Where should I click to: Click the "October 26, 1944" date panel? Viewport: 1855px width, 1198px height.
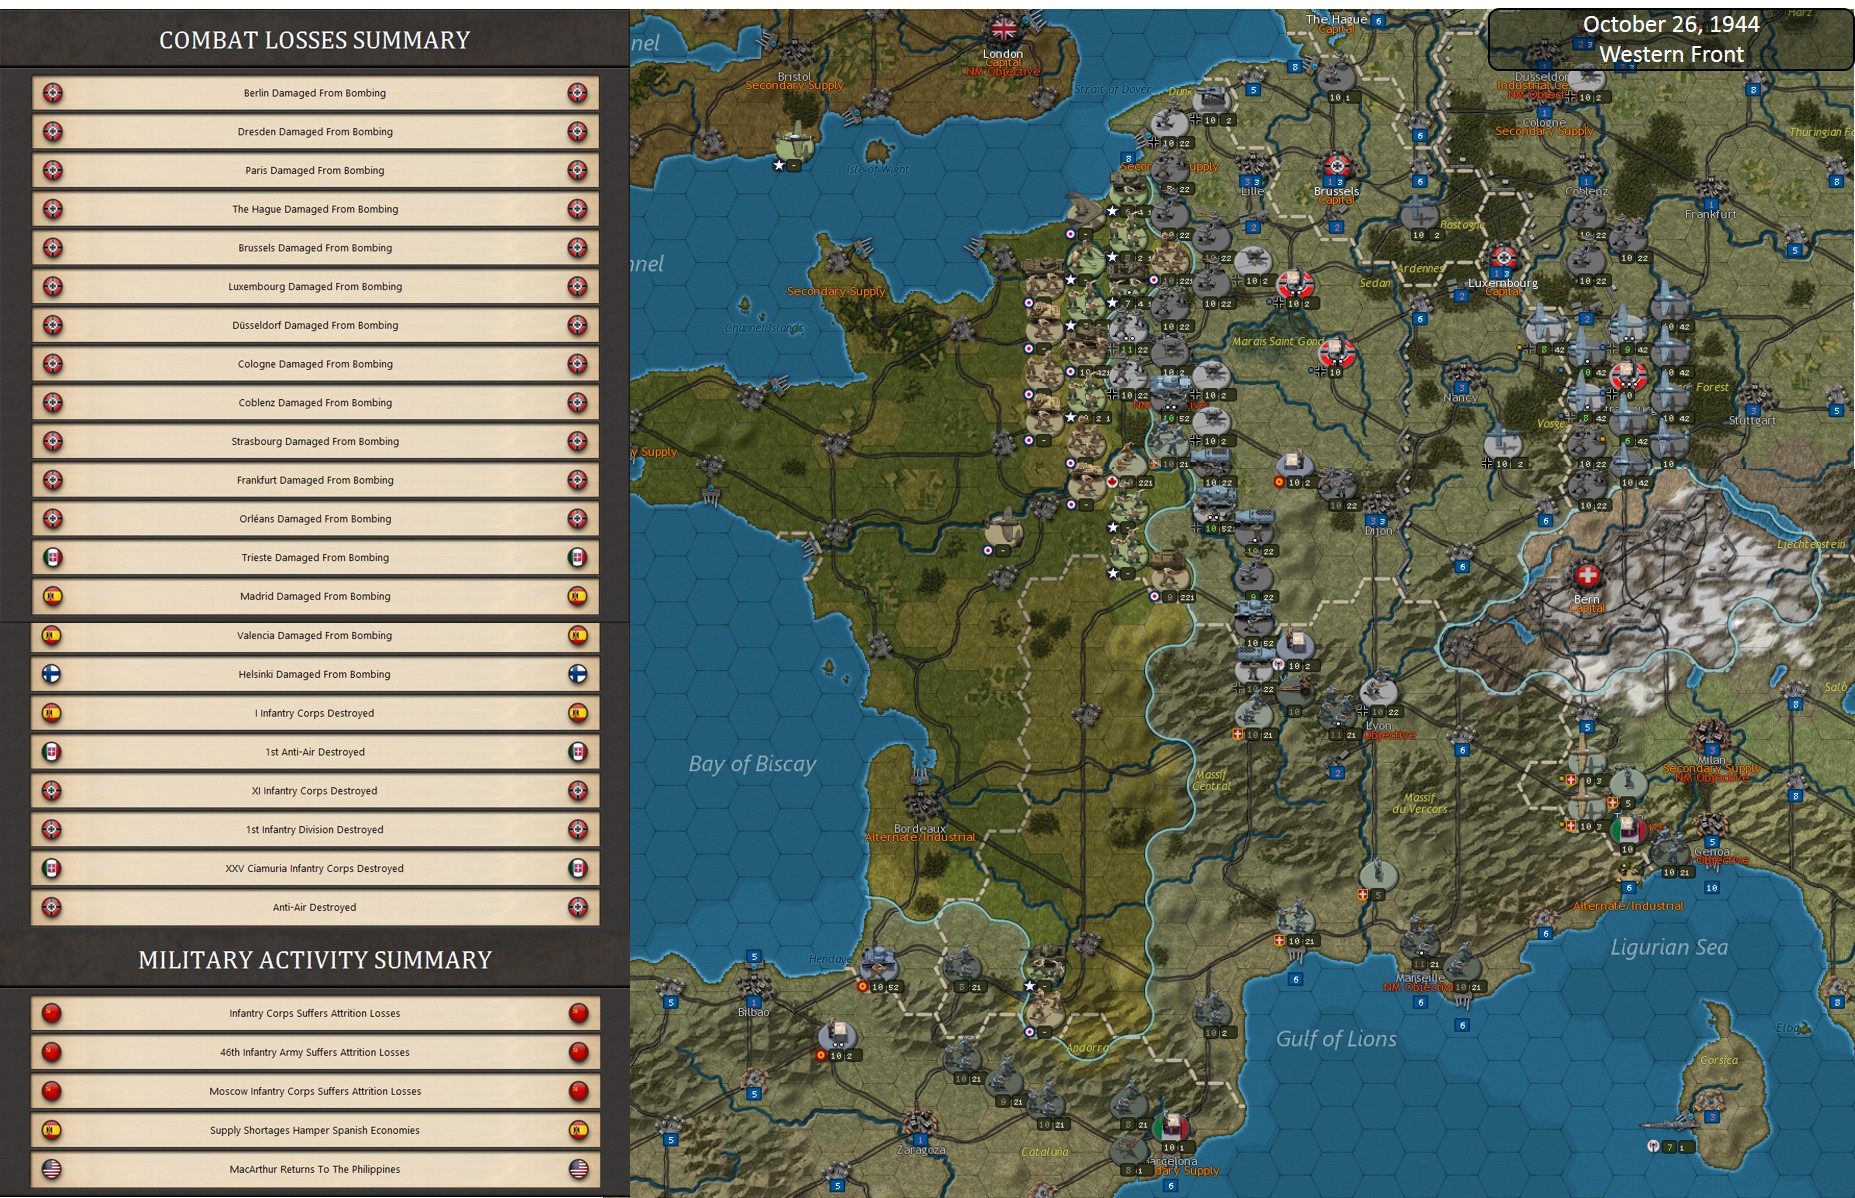1671,39
